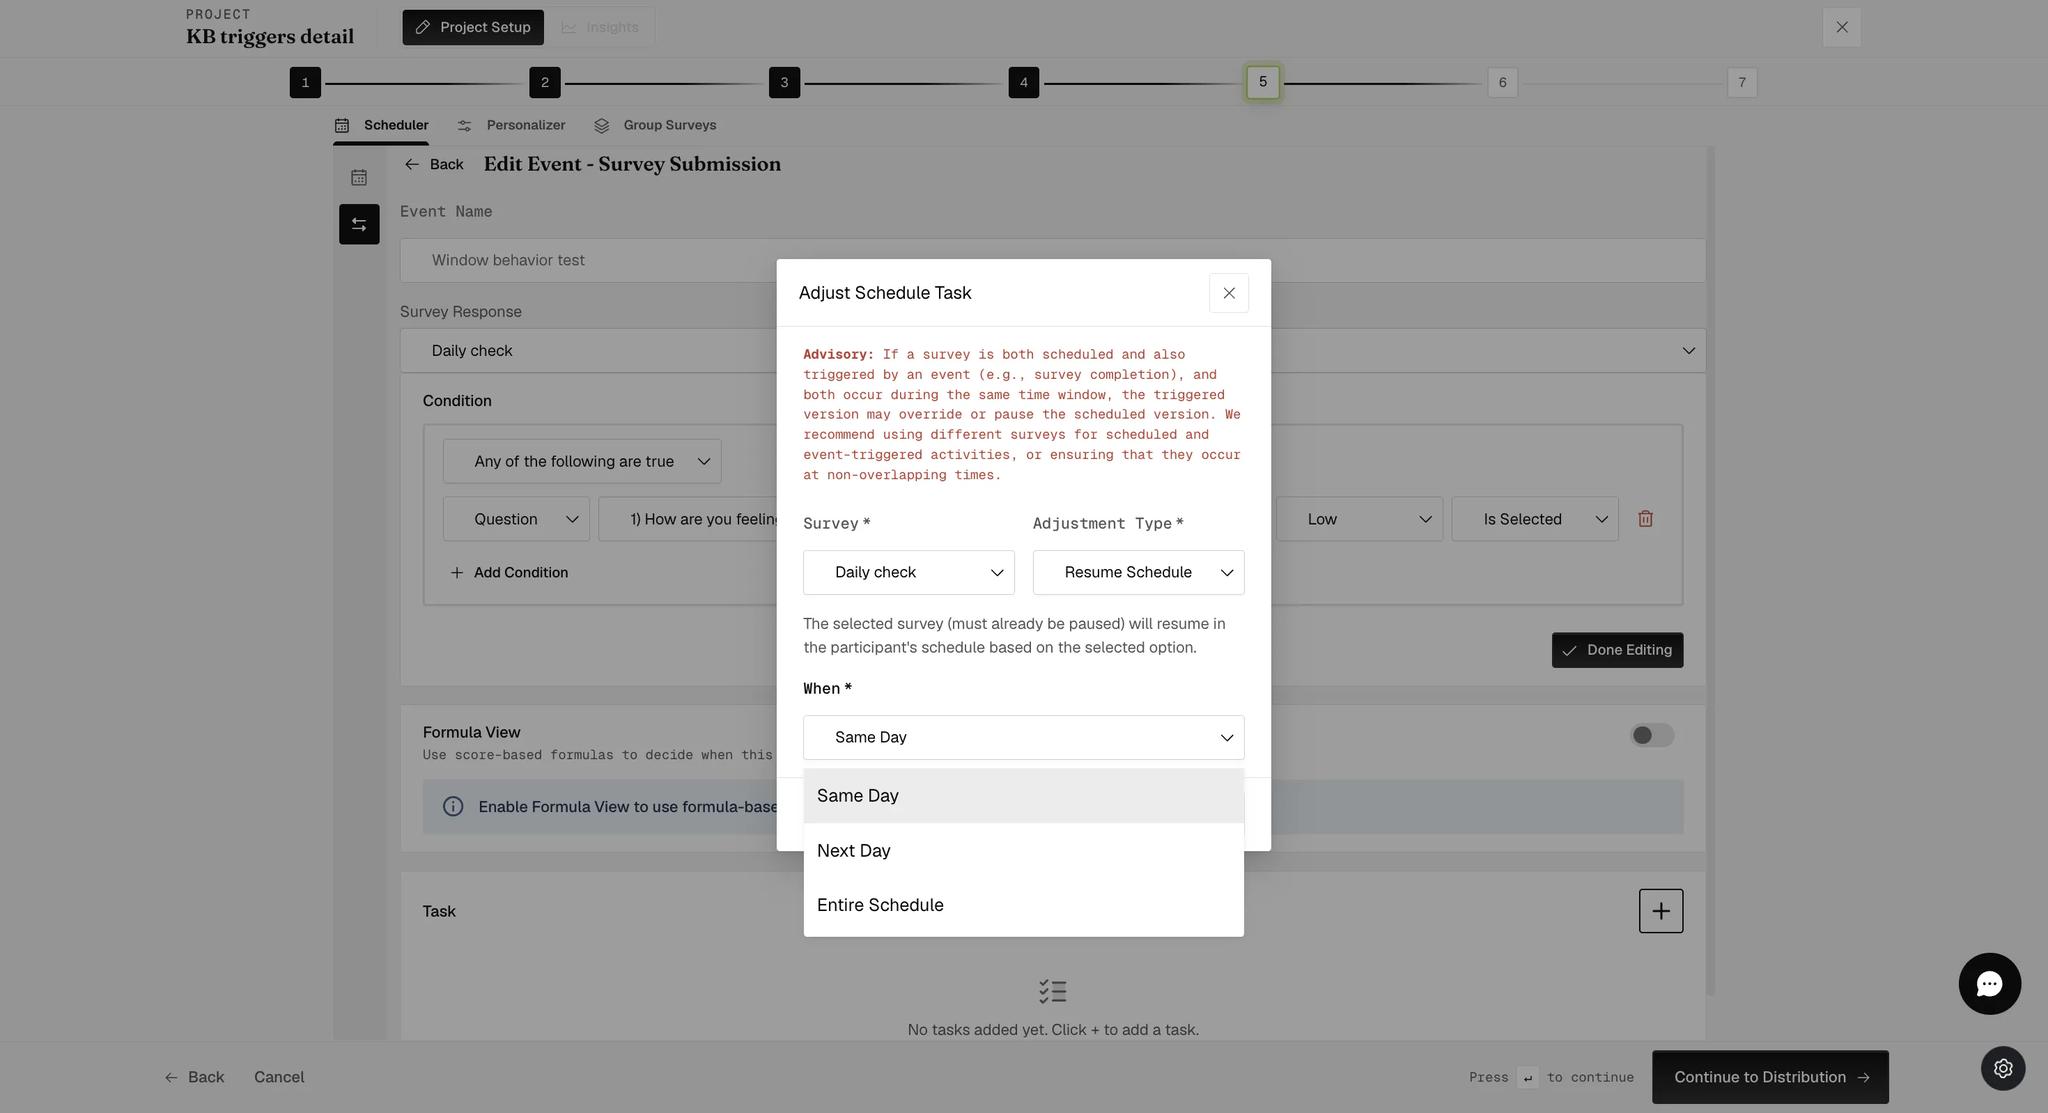This screenshot has width=2048, height=1113.
Task: Open the settings gear icon
Action: [x=2003, y=1068]
